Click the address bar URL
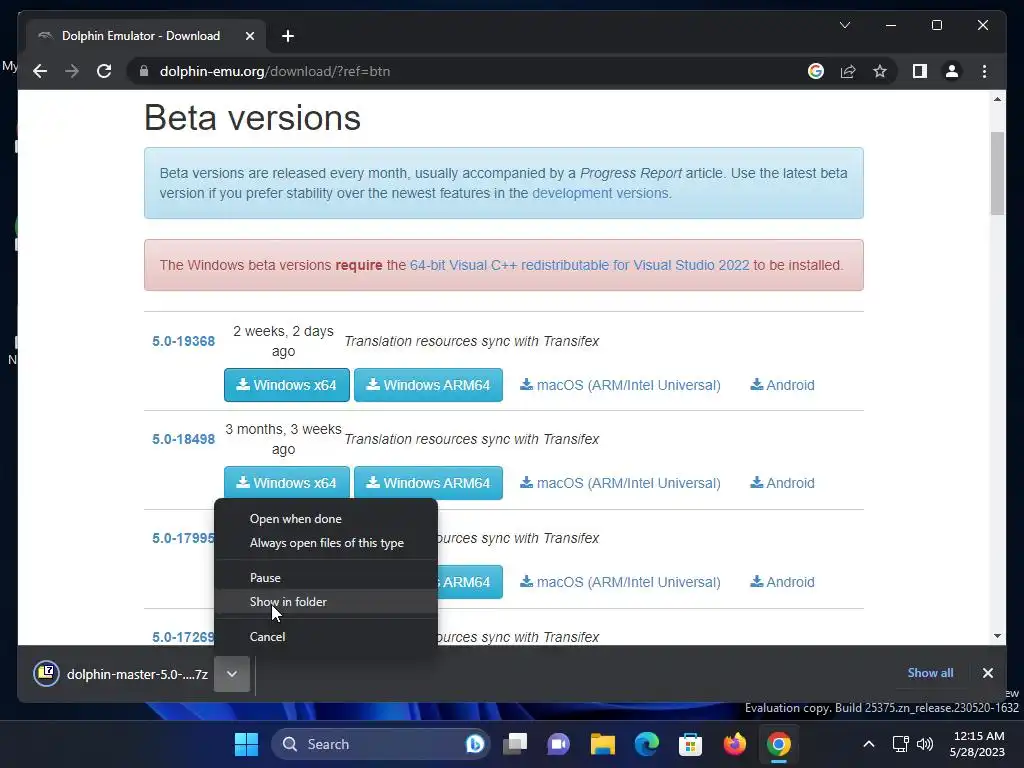1024x768 pixels. click(274, 71)
